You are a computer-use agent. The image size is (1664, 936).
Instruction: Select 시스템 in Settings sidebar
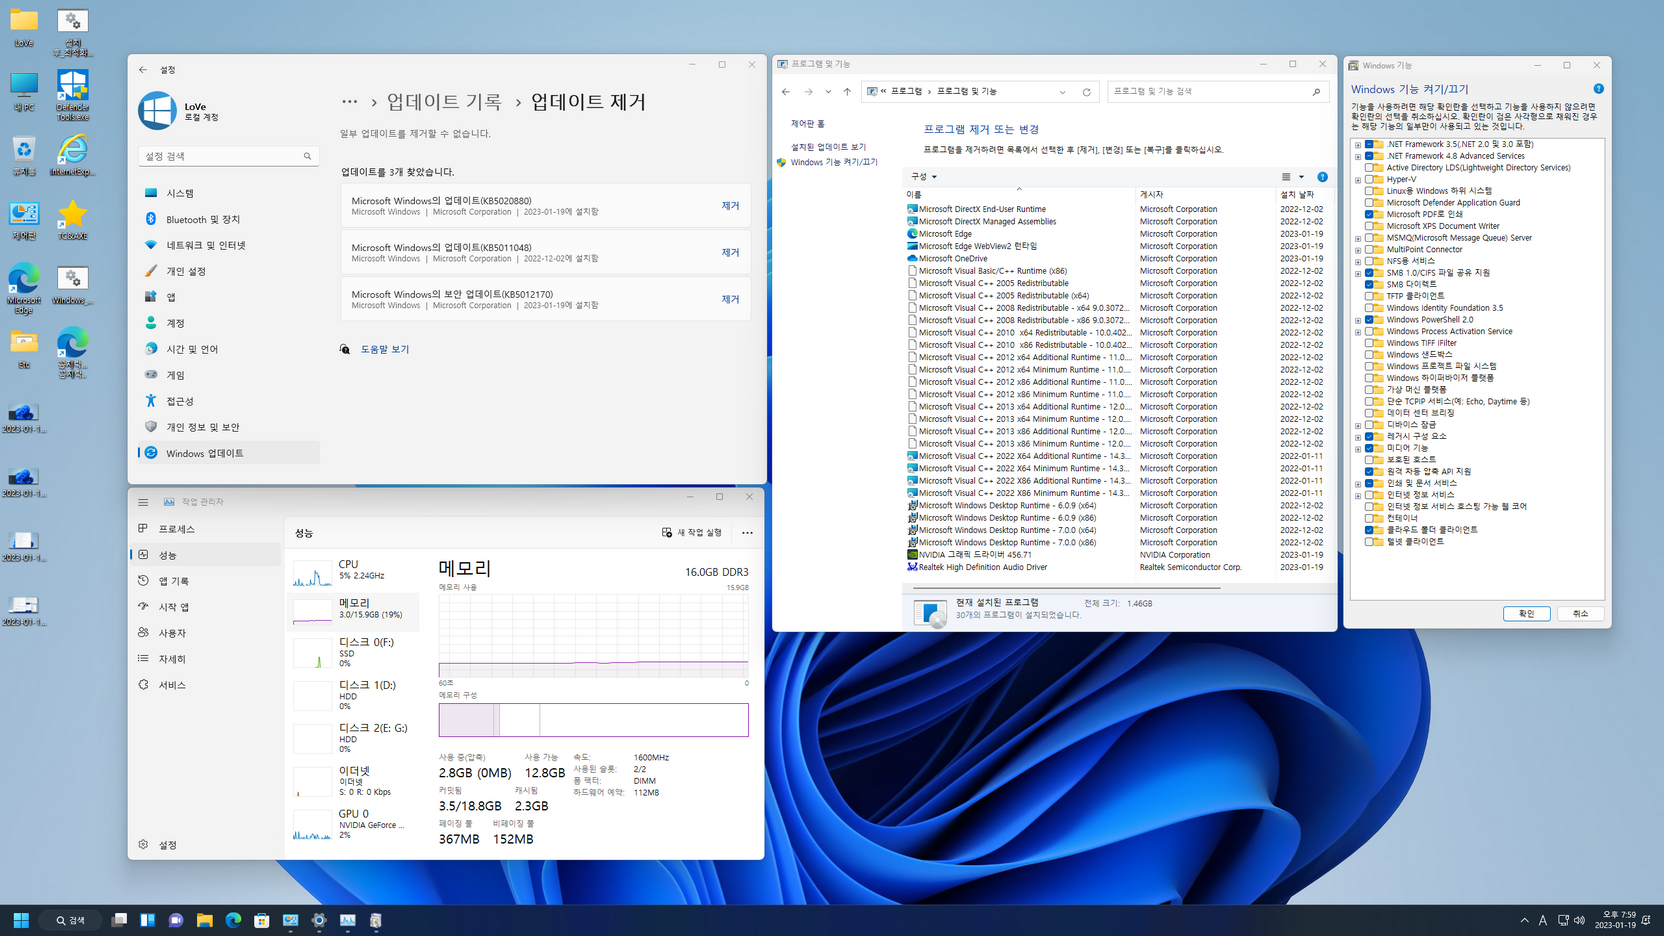pos(228,193)
